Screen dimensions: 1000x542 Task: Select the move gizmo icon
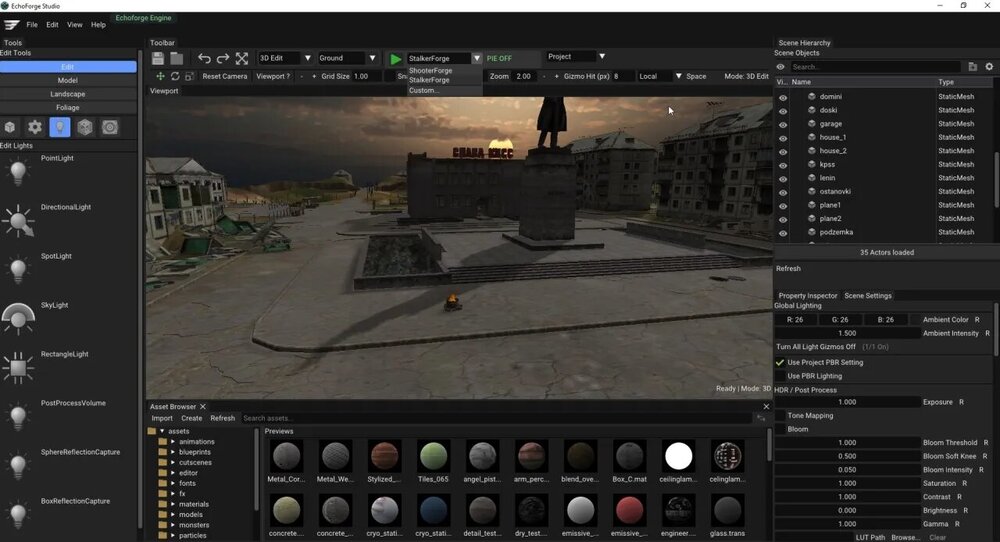point(160,76)
